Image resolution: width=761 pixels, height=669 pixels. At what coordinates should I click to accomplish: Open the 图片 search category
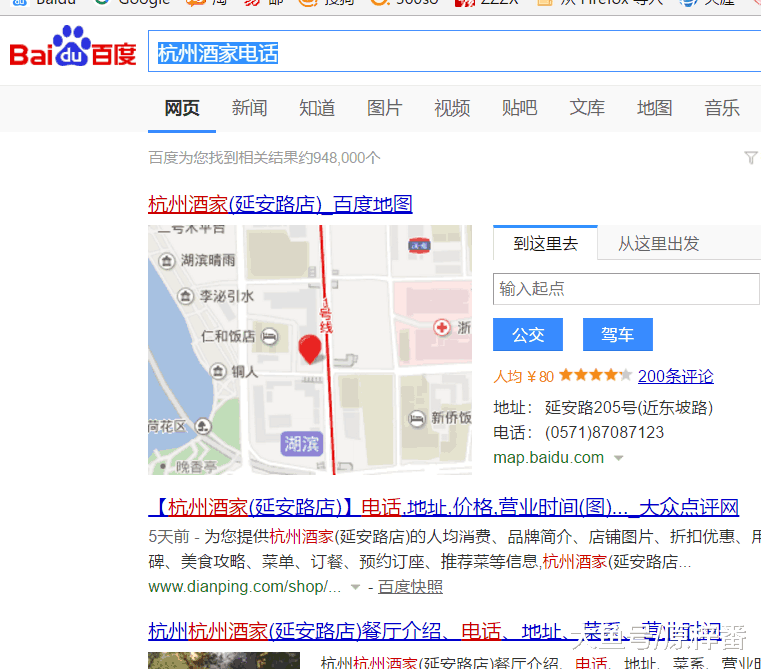point(384,108)
